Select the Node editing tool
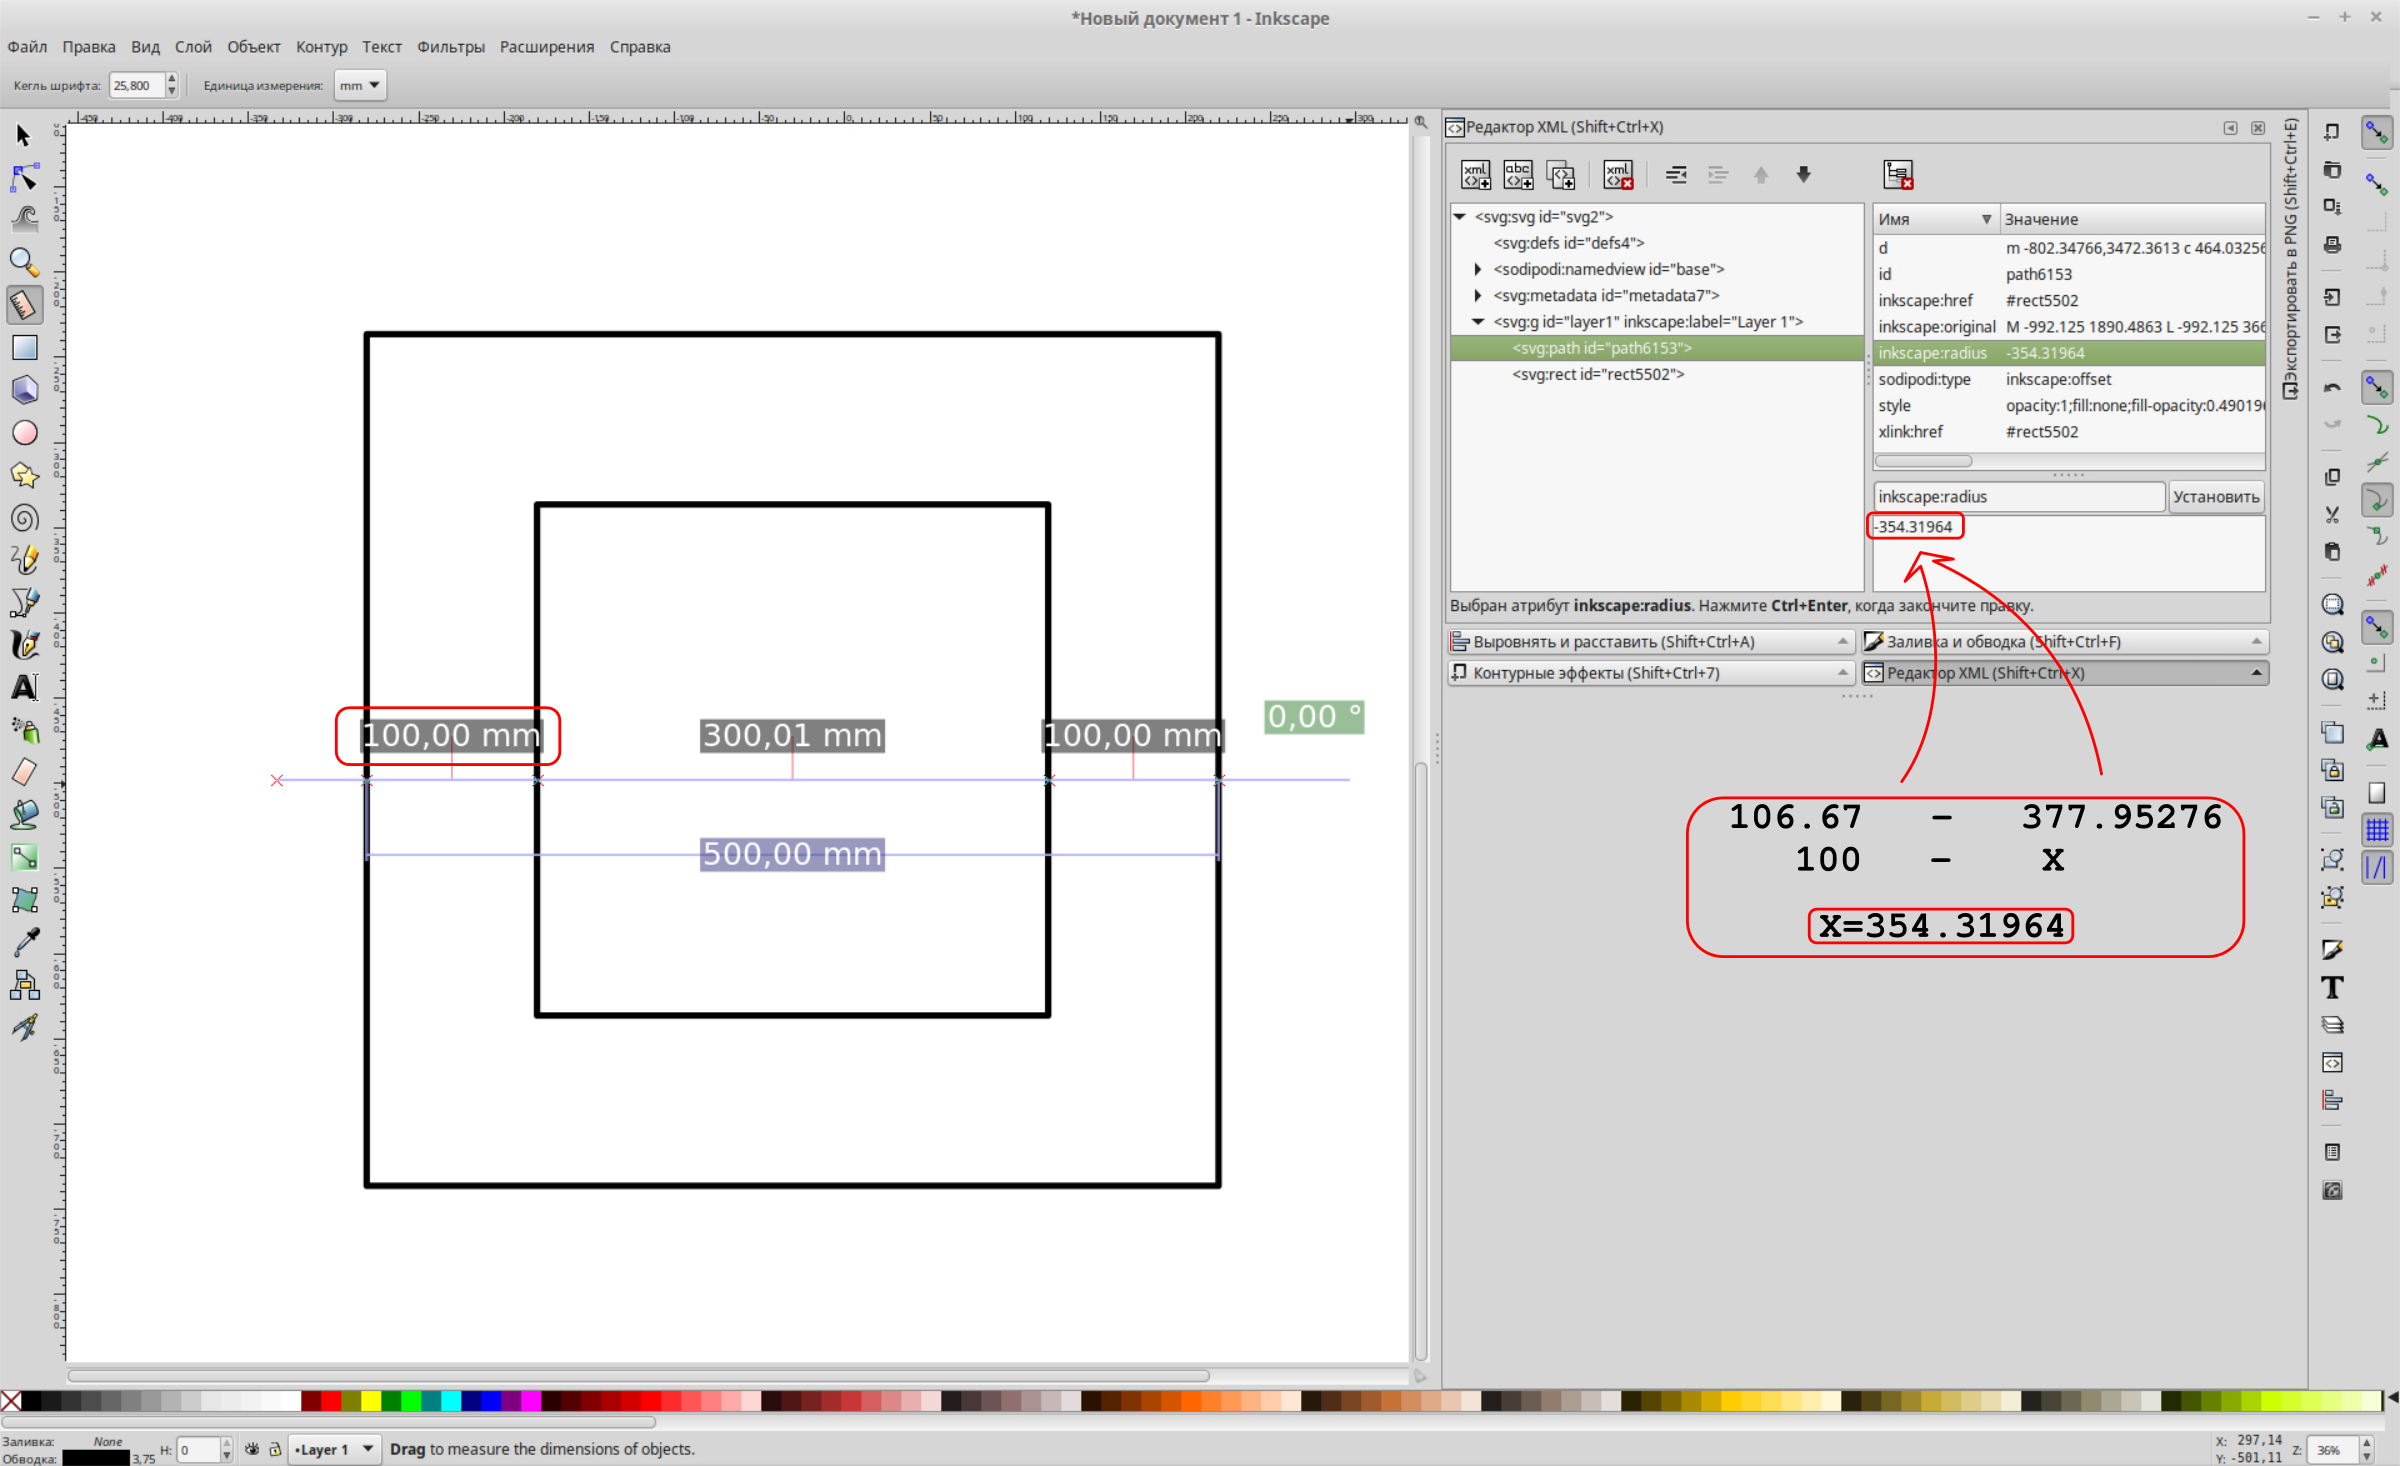Image resolution: width=2400 pixels, height=1466 pixels. [x=24, y=178]
